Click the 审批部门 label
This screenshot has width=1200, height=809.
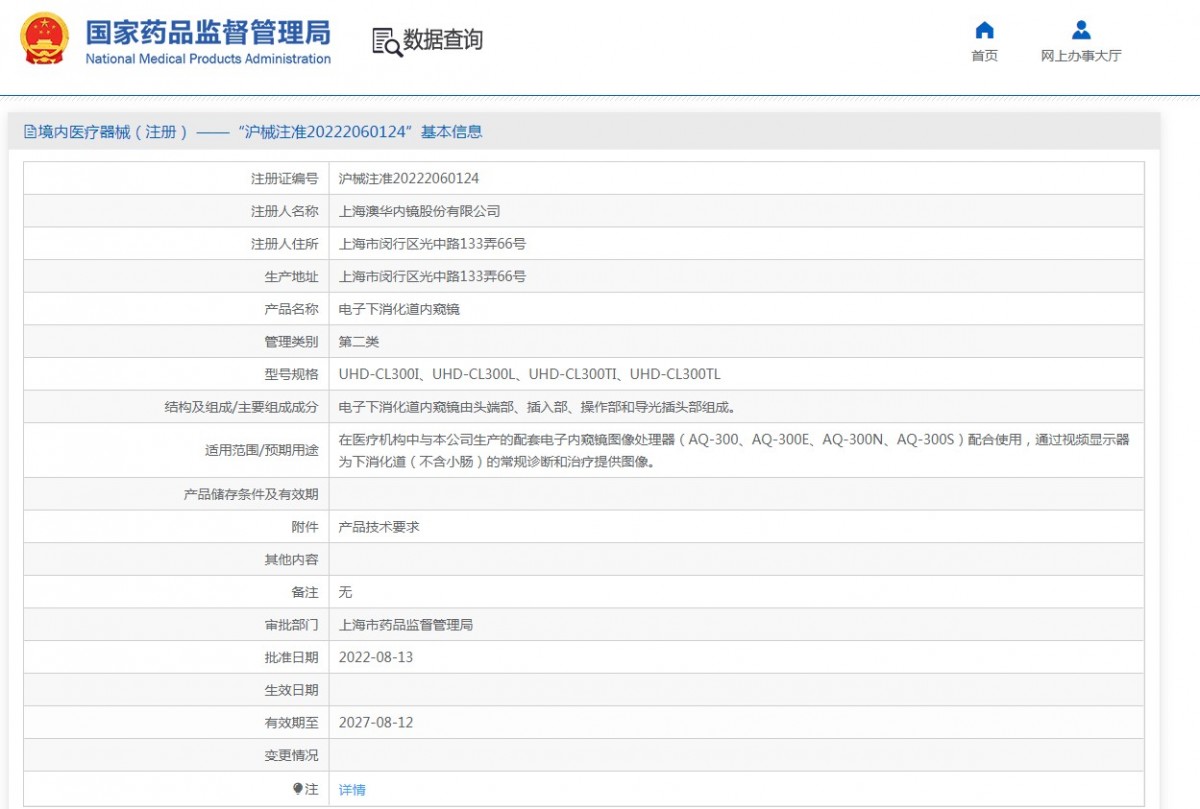pos(291,625)
